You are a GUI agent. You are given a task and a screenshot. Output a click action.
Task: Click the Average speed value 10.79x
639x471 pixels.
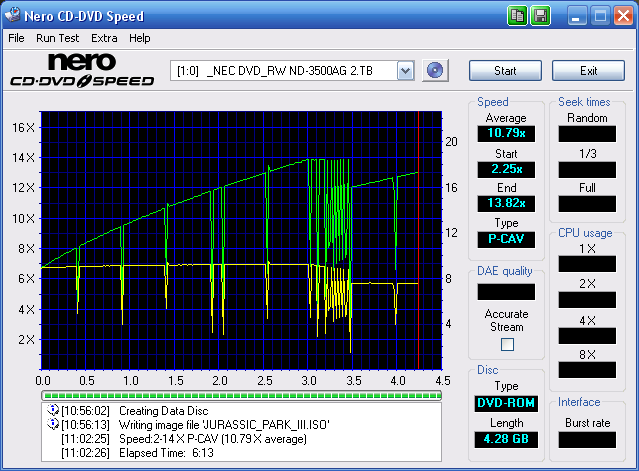[506, 133]
